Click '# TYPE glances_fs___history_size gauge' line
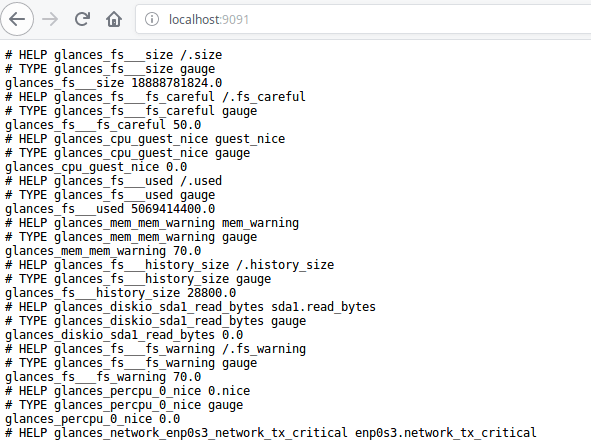Viewport: 591px width, 441px height. (x=138, y=279)
